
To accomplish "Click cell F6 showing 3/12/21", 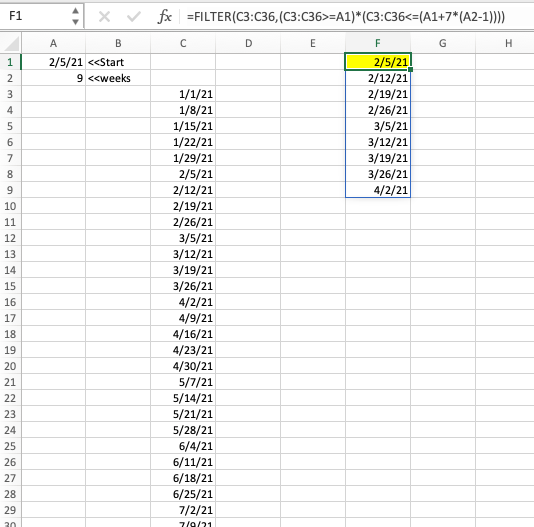I will point(378,142).
